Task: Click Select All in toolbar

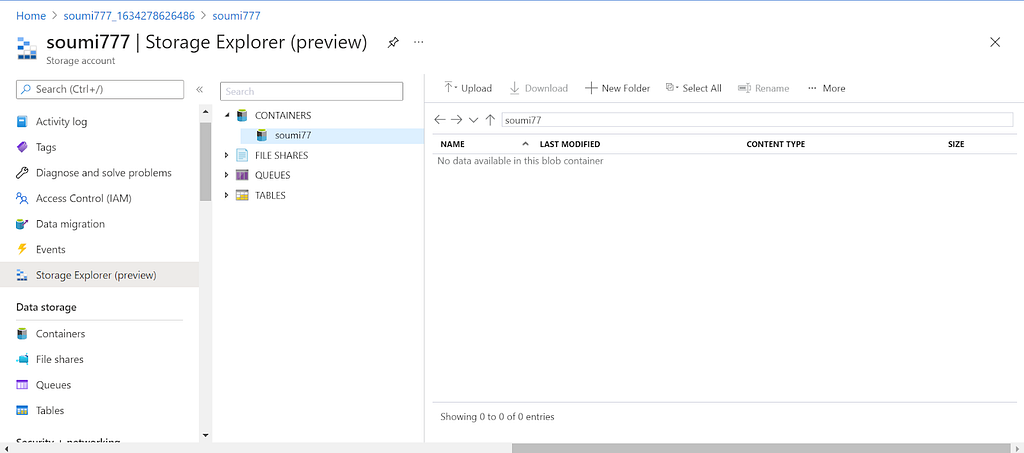Action: tap(694, 88)
